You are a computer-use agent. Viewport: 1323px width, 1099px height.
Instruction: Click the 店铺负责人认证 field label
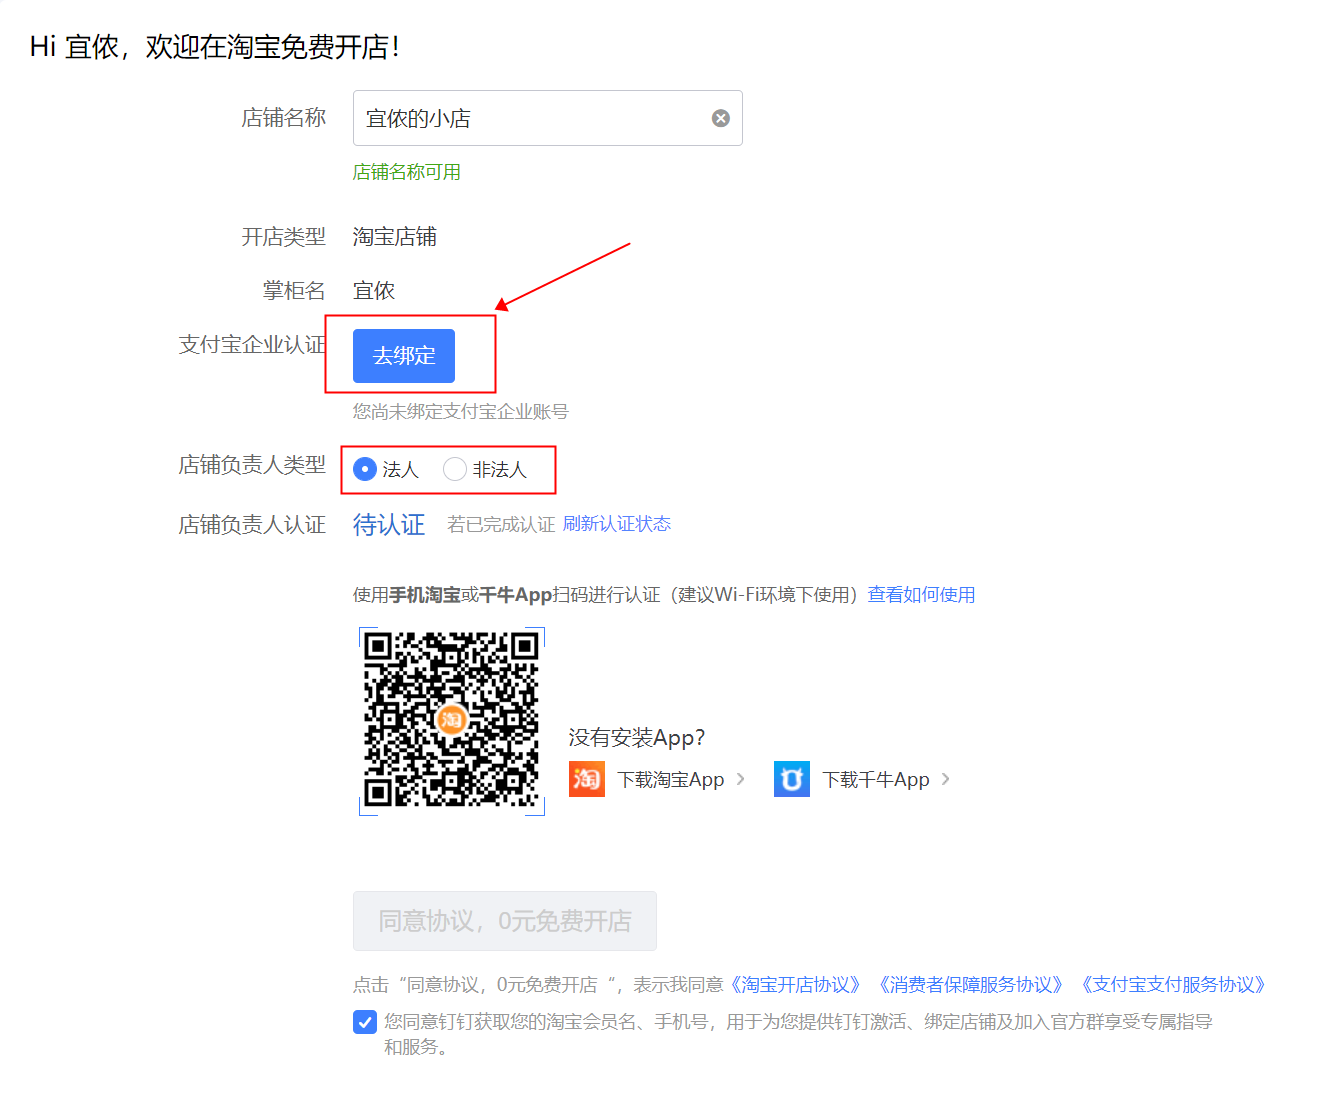tap(252, 525)
